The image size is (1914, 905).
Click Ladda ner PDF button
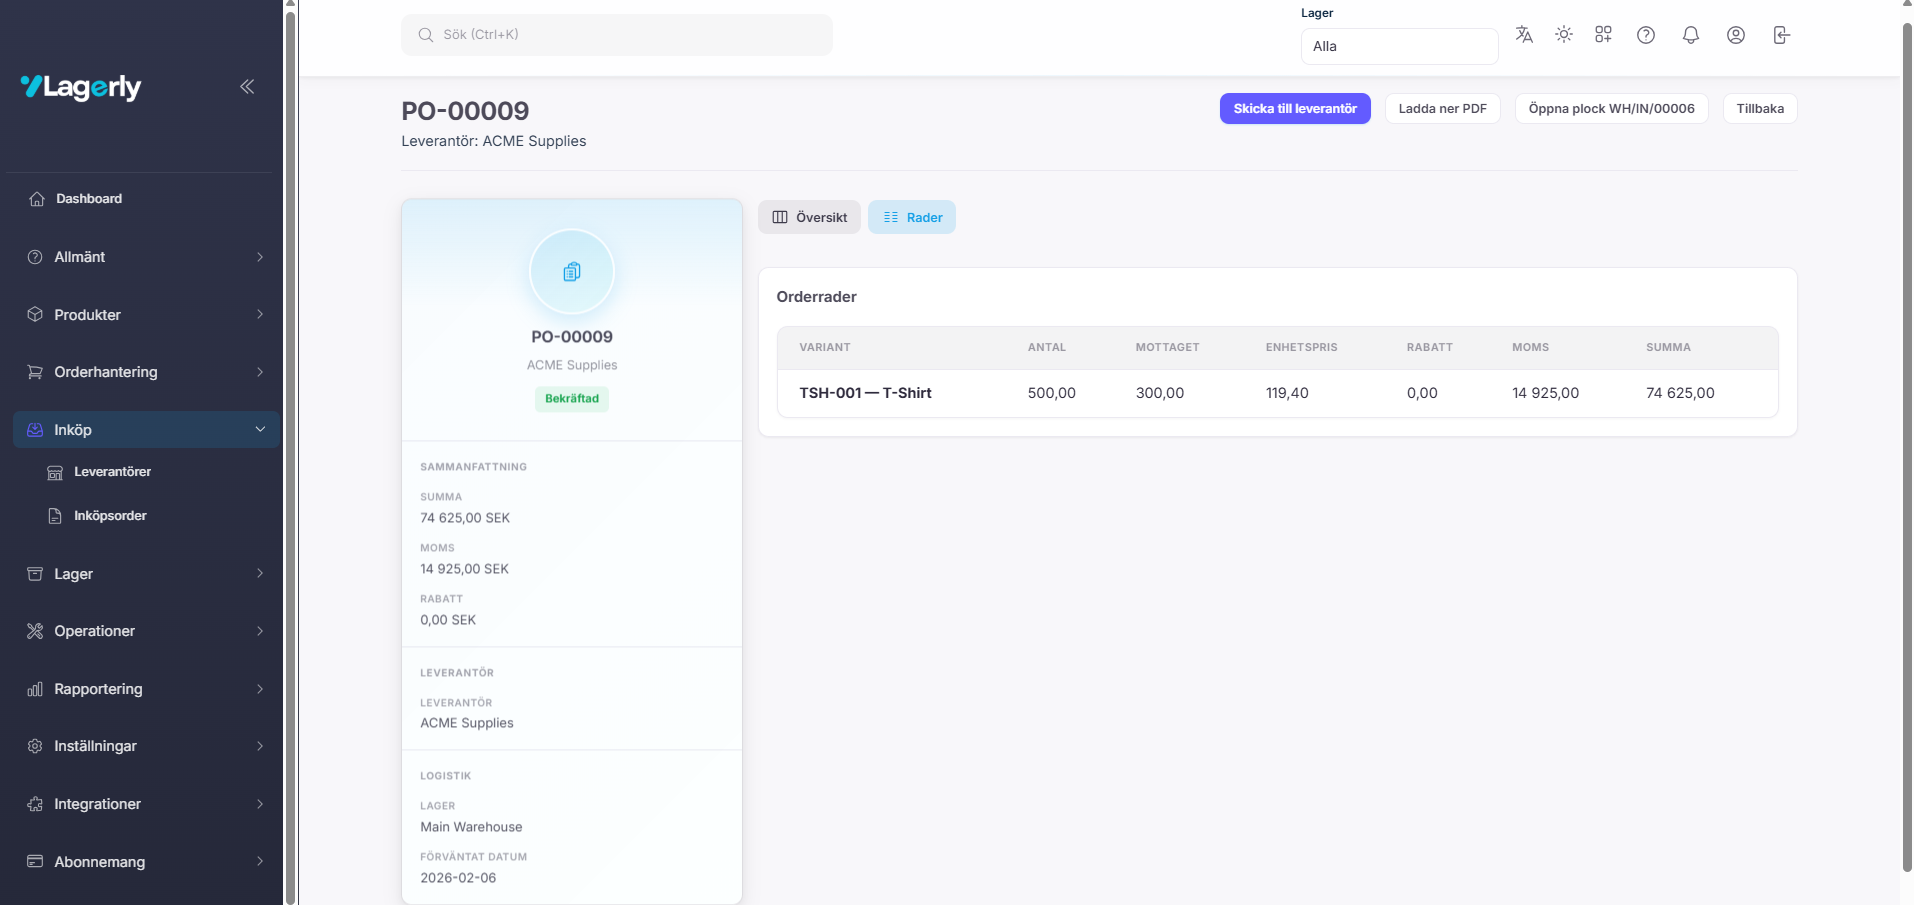[x=1442, y=109]
